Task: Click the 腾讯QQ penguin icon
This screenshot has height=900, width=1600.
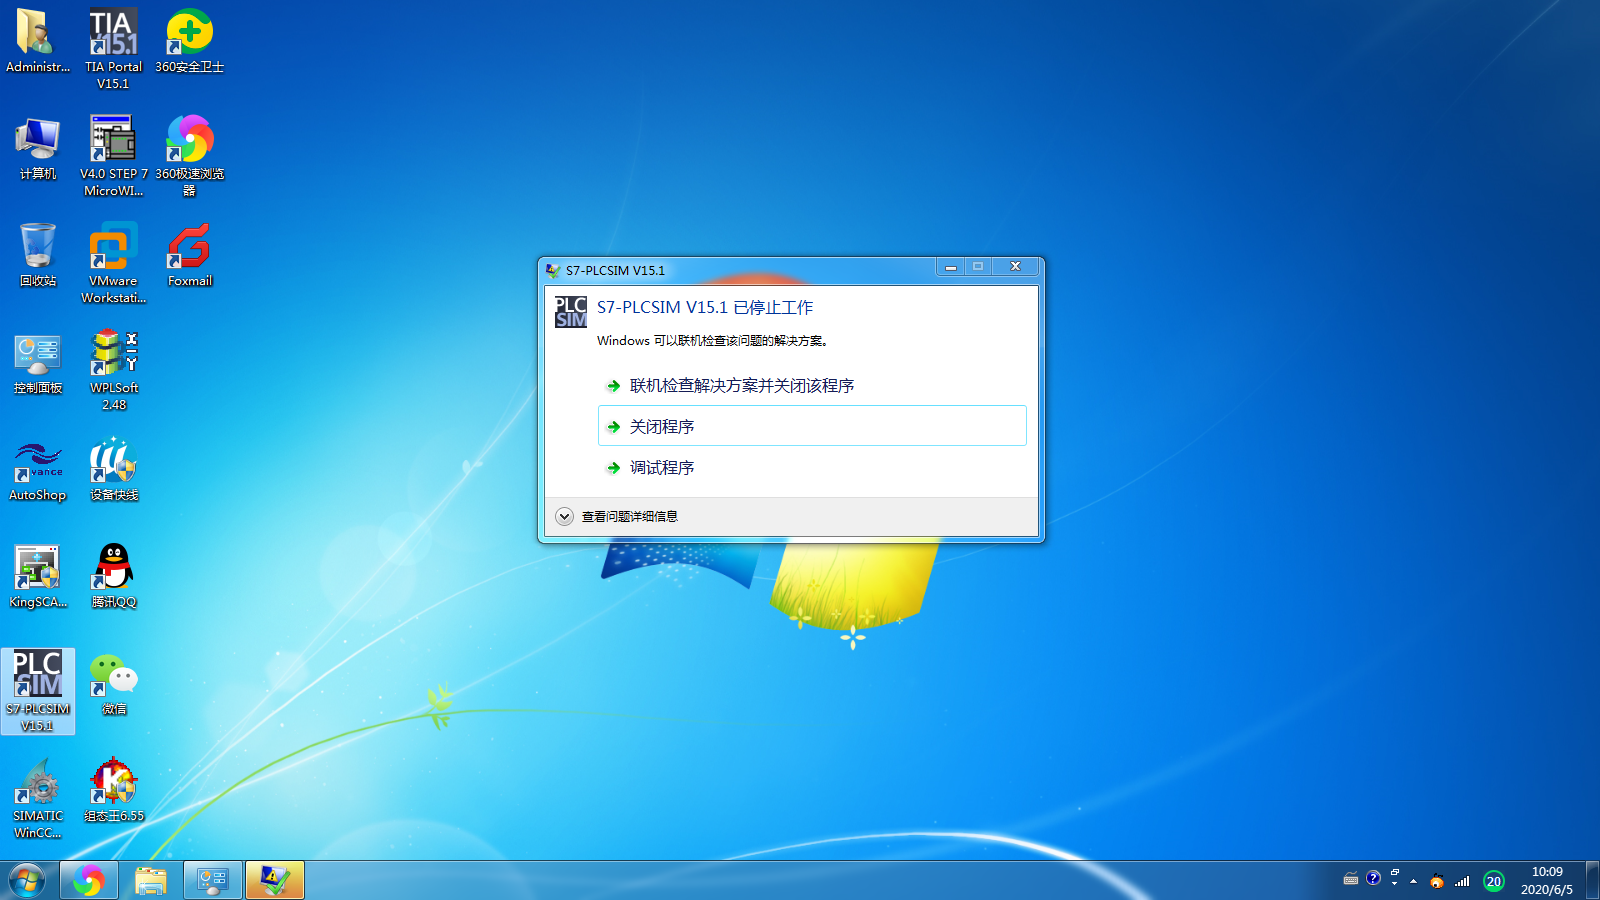Action: [x=113, y=569]
